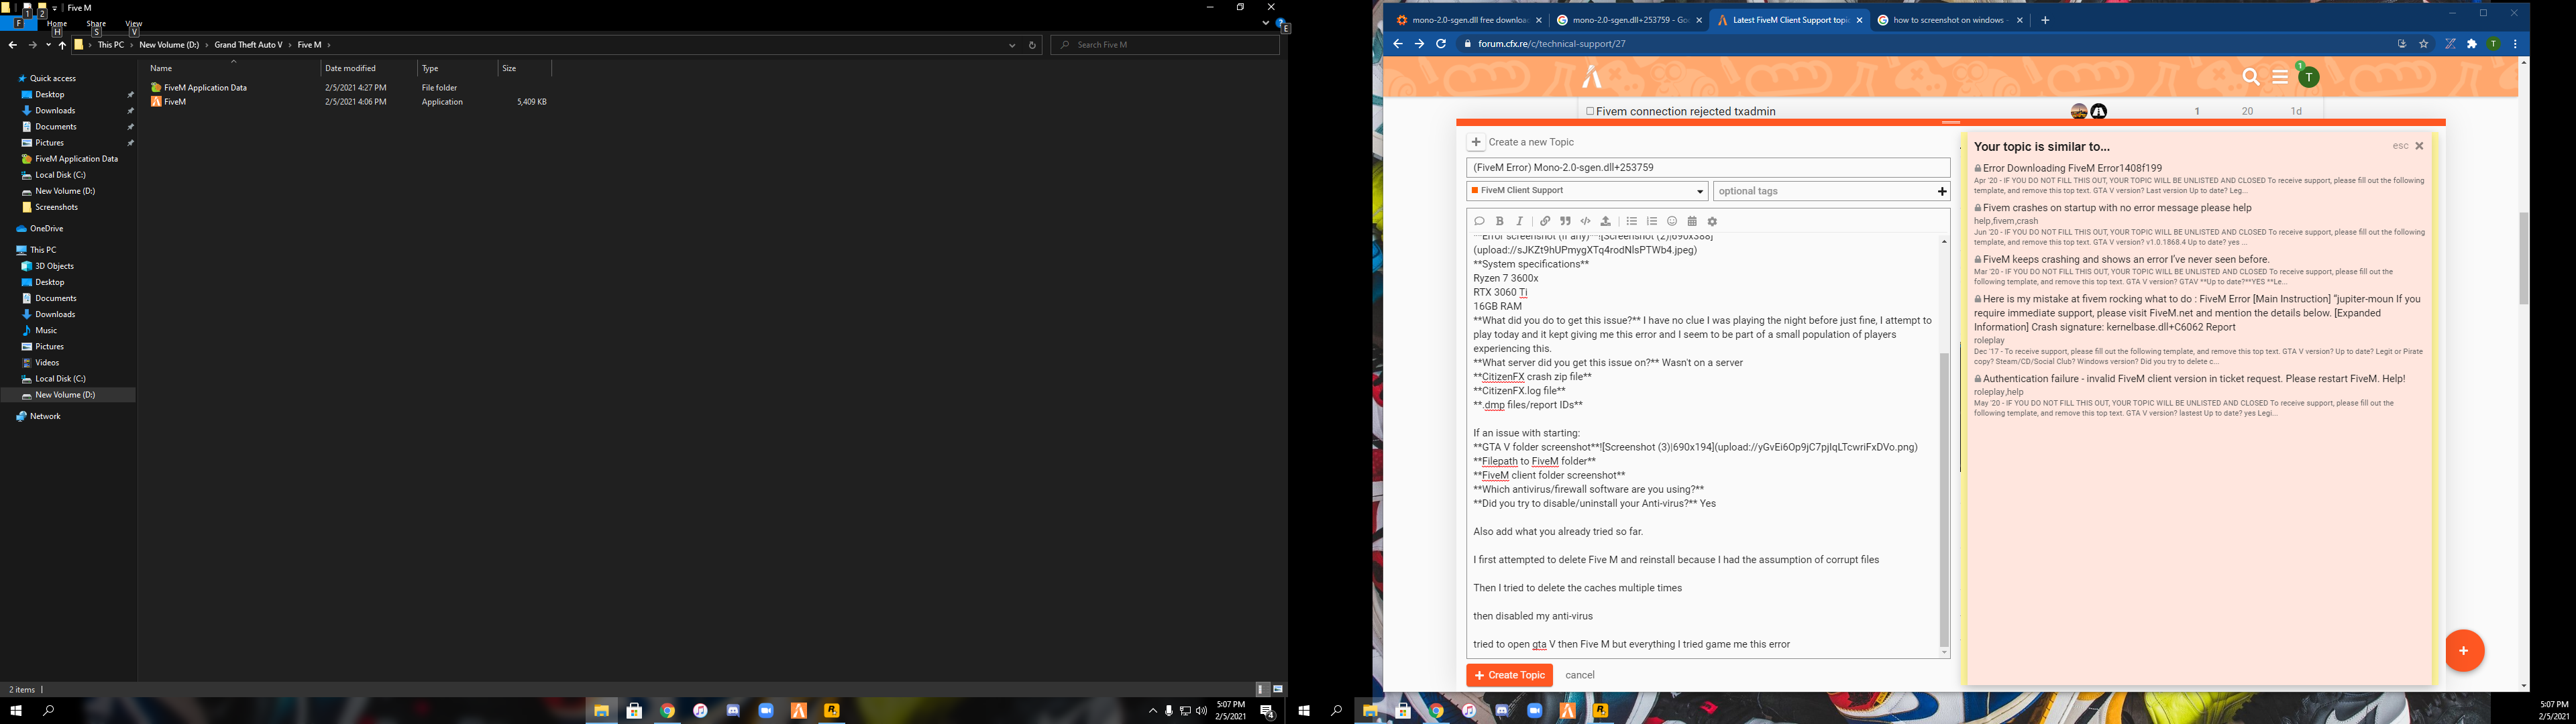The image size is (2576, 724).
Task: Click the Create Topic button
Action: coord(1509,675)
